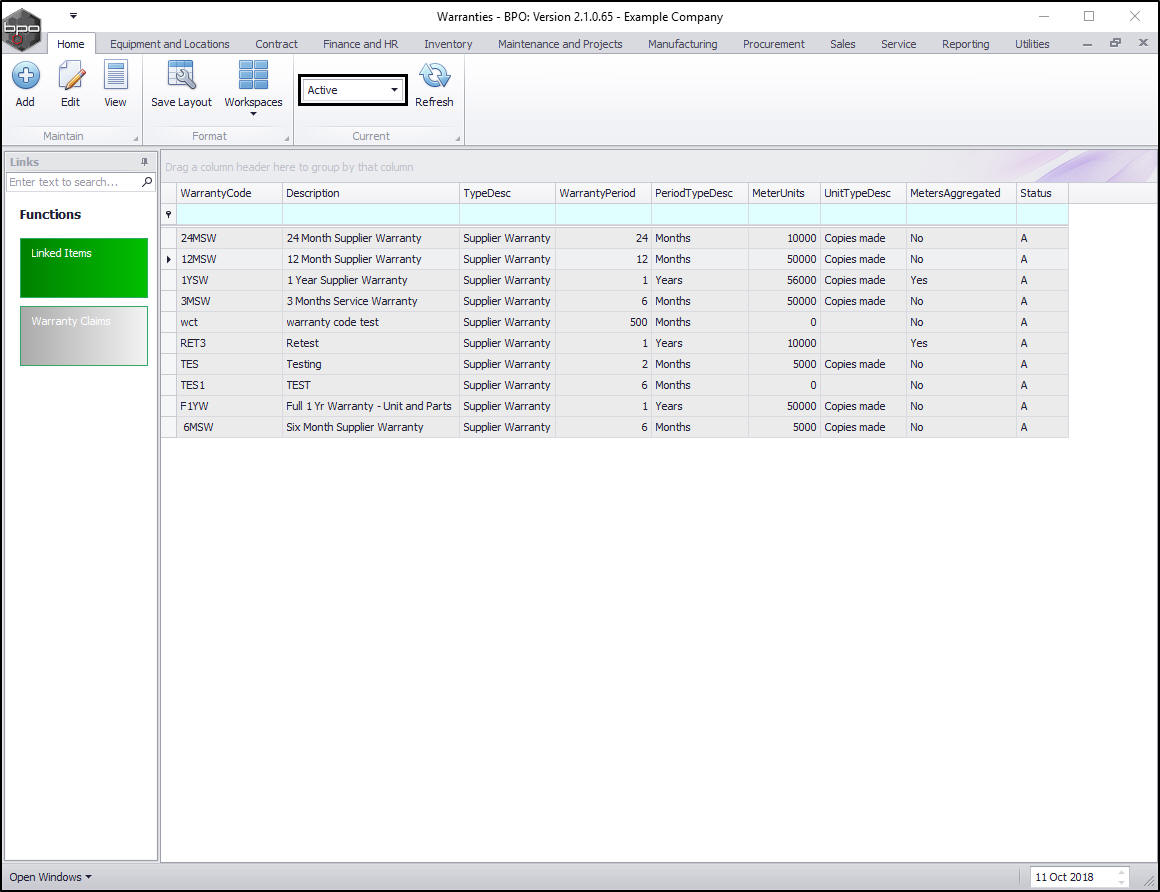1160x892 pixels.
Task: Sort by WarrantyCode column header
Action: 229,193
